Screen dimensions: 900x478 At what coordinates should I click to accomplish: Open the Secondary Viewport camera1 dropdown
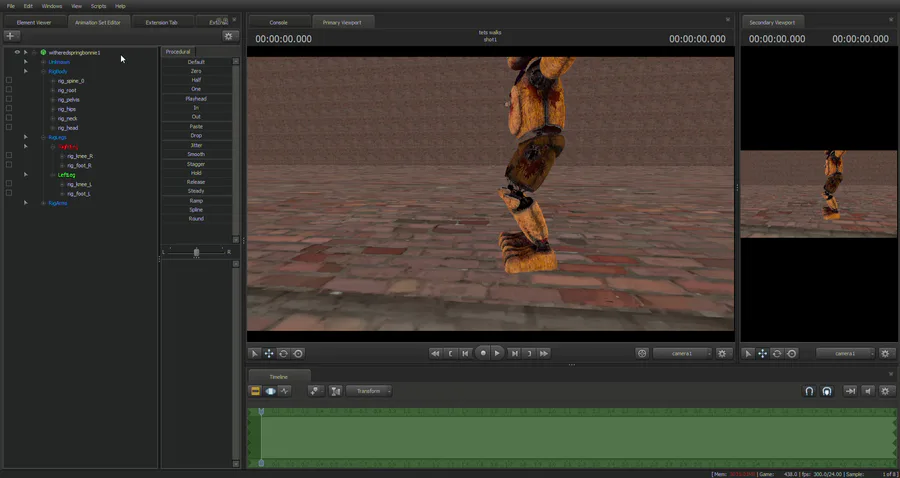[x=845, y=353]
